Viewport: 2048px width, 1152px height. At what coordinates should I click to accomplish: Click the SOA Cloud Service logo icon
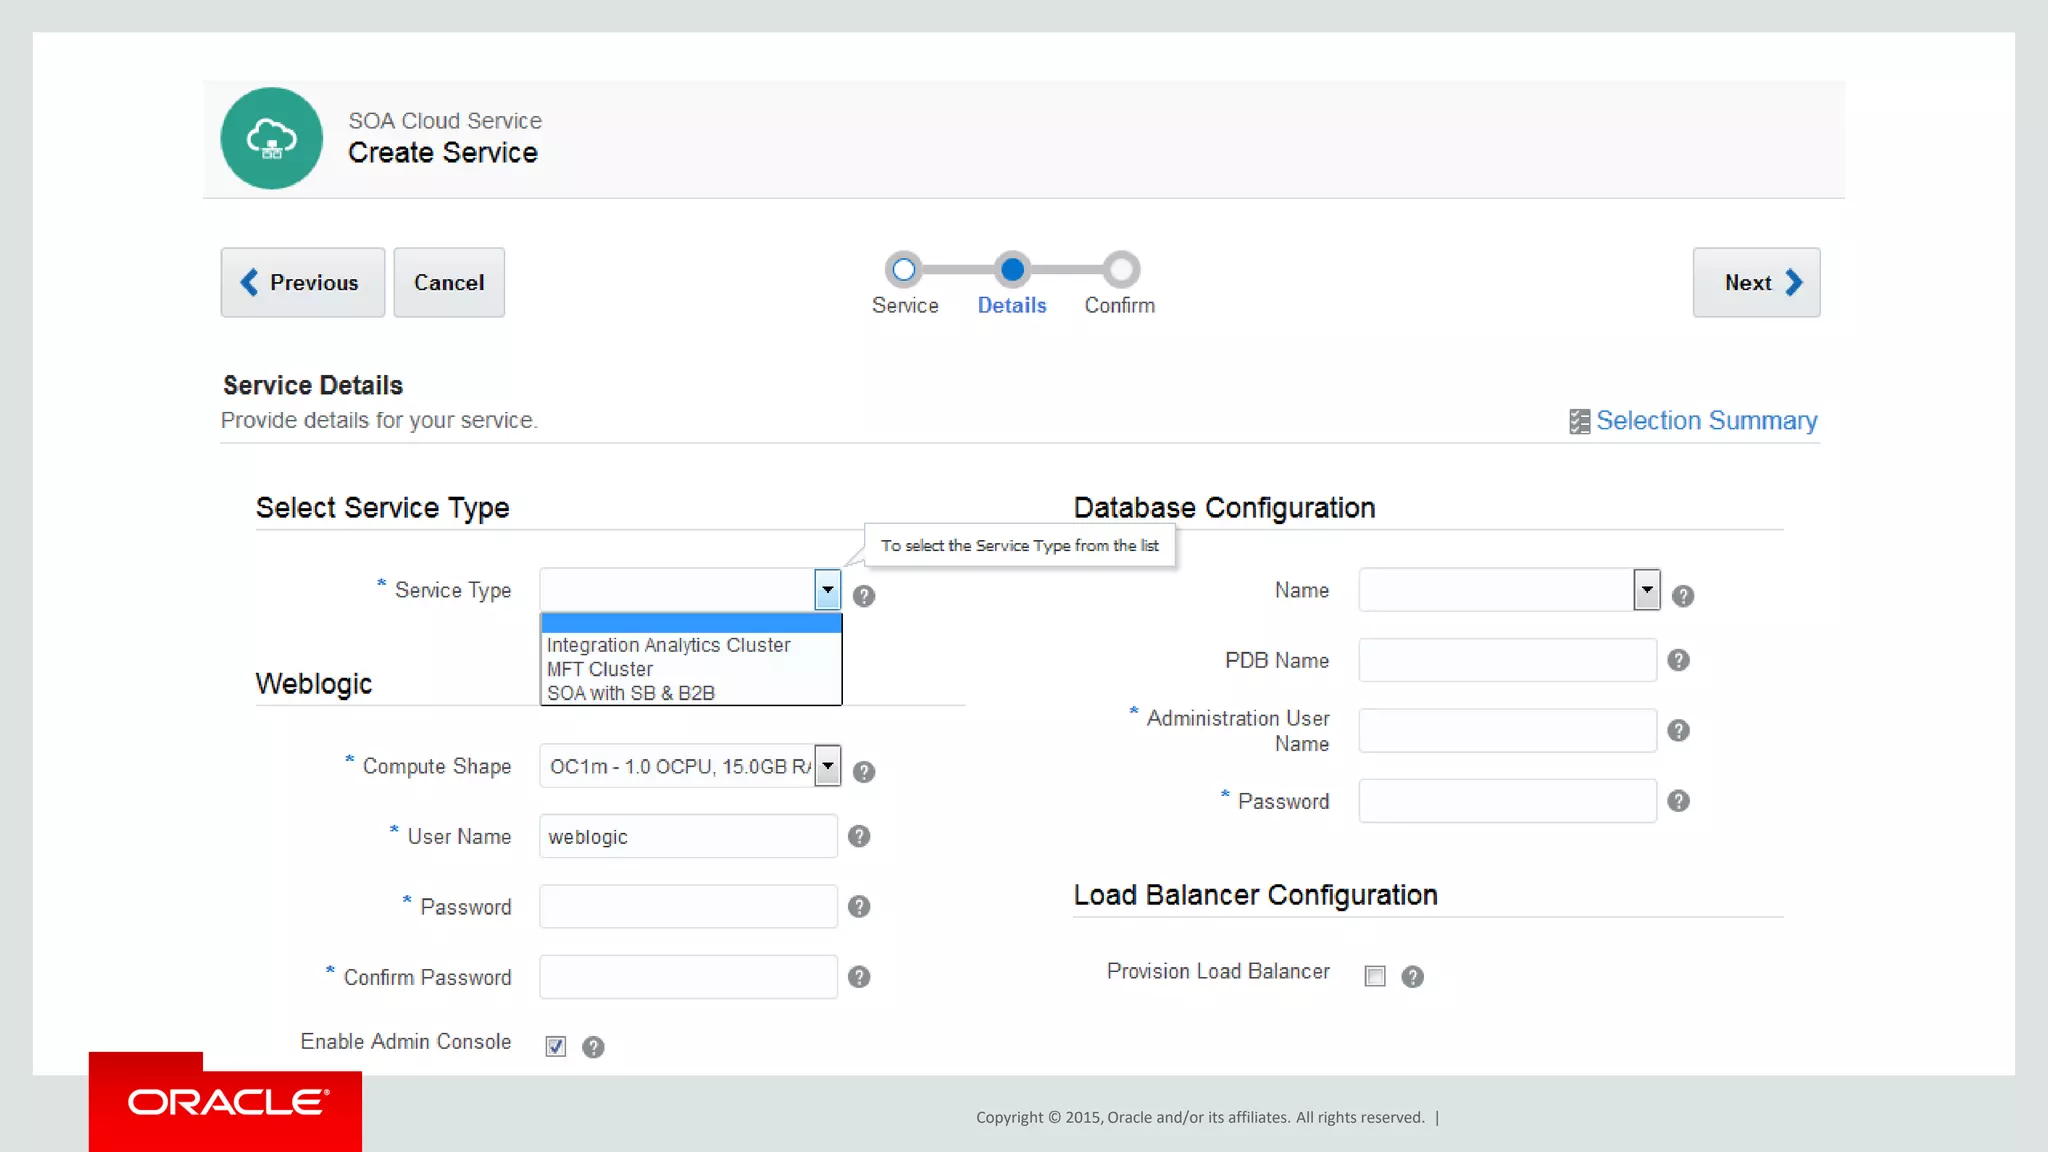(271, 138)
